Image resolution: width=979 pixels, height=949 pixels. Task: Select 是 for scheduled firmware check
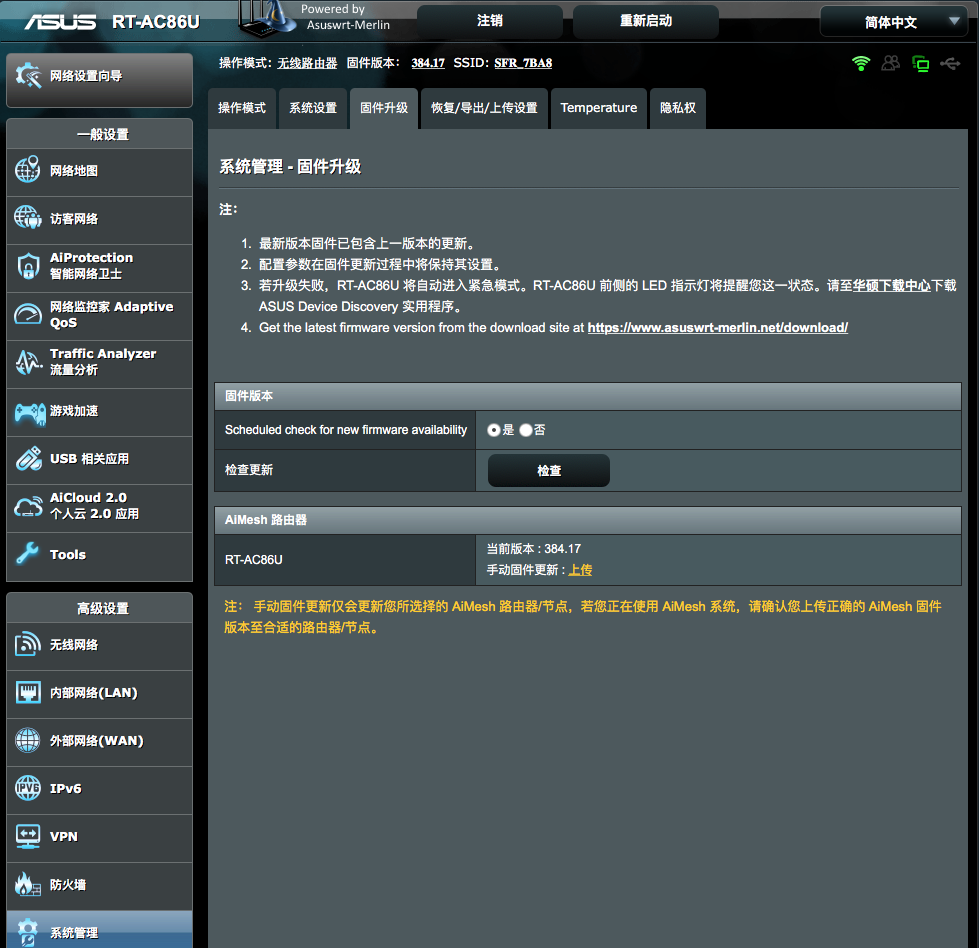point(494,430)
